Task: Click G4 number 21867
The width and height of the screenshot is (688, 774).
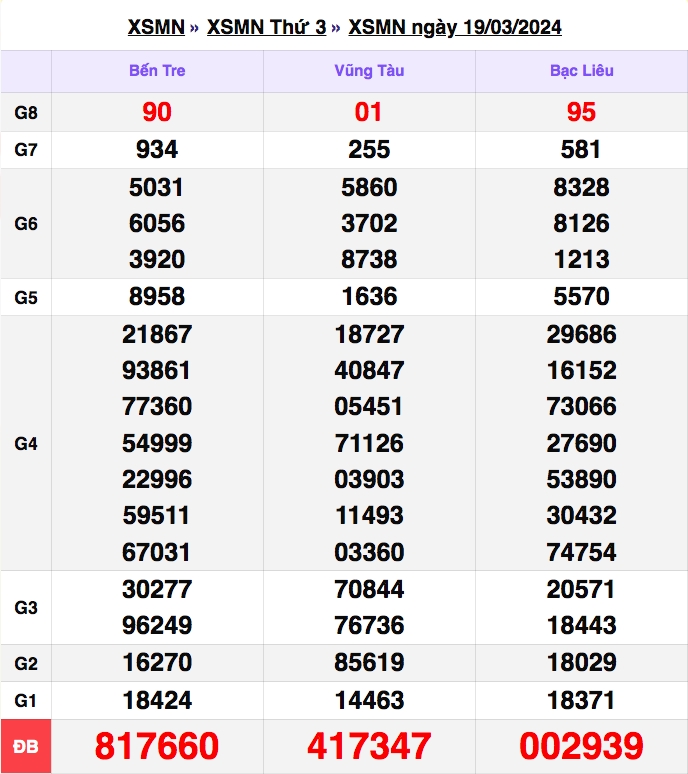Action: 157,335
